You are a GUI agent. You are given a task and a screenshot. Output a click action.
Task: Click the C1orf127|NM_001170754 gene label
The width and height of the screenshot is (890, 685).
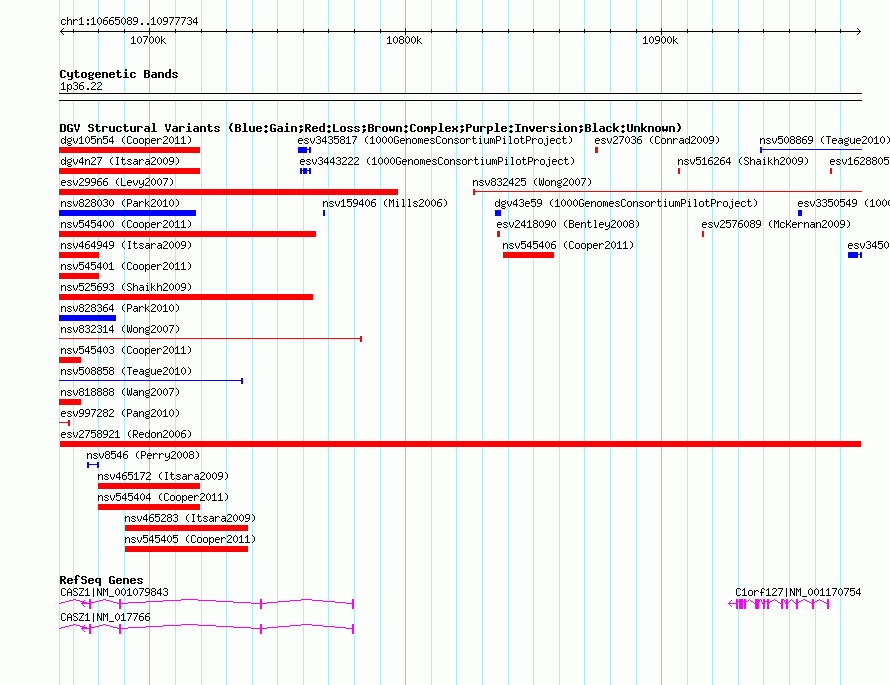click(x=798, y=592)
